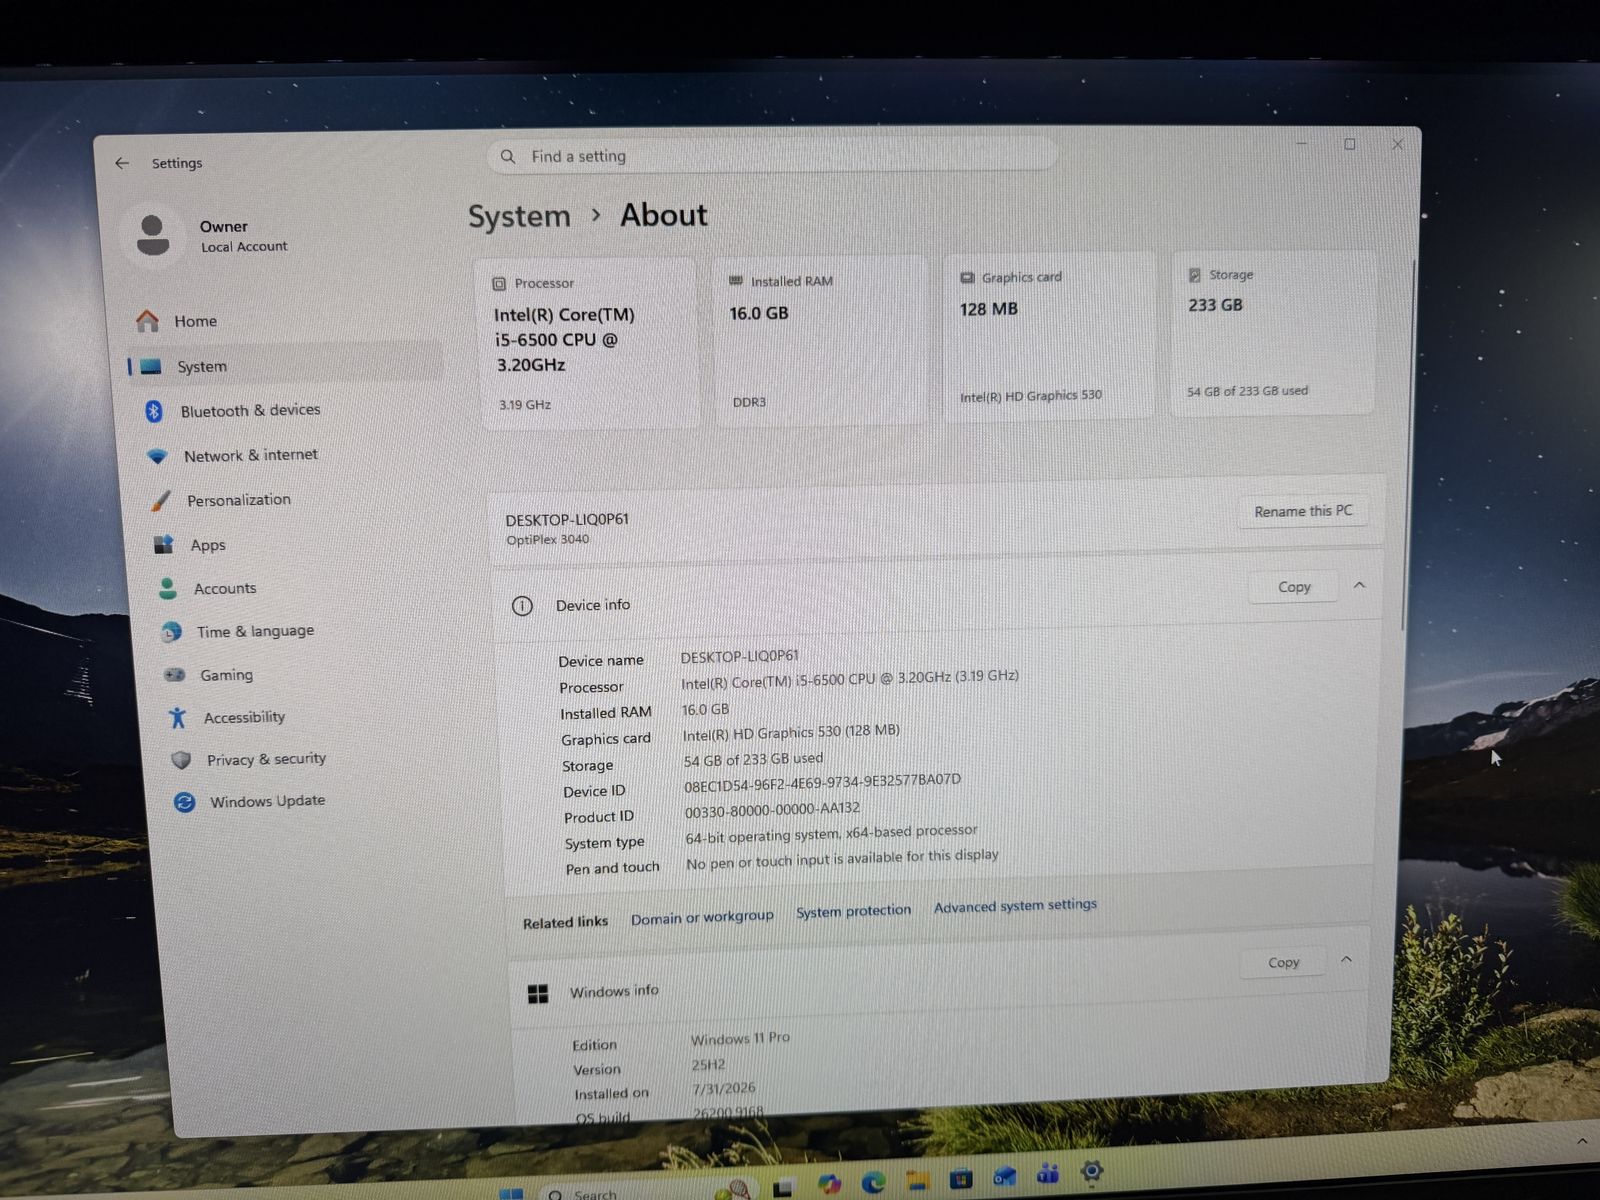Screen dimensions: 1600x1200
Task: Collapse the Device info section chevron
Action: [1359, 585]
